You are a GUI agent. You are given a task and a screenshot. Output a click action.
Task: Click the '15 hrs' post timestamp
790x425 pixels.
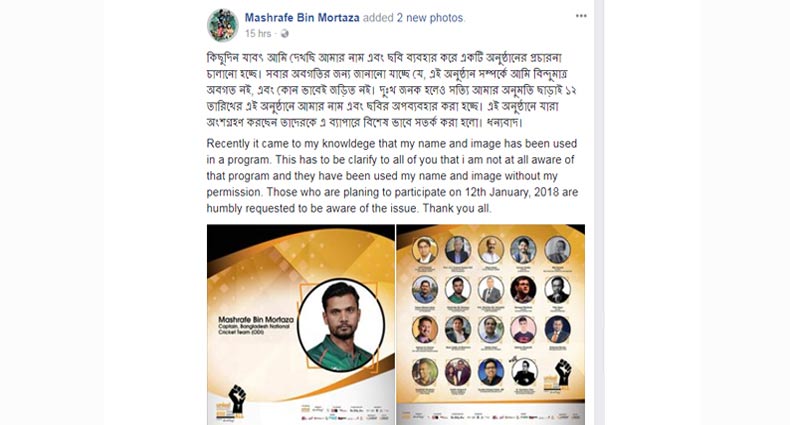coord(258,34)
